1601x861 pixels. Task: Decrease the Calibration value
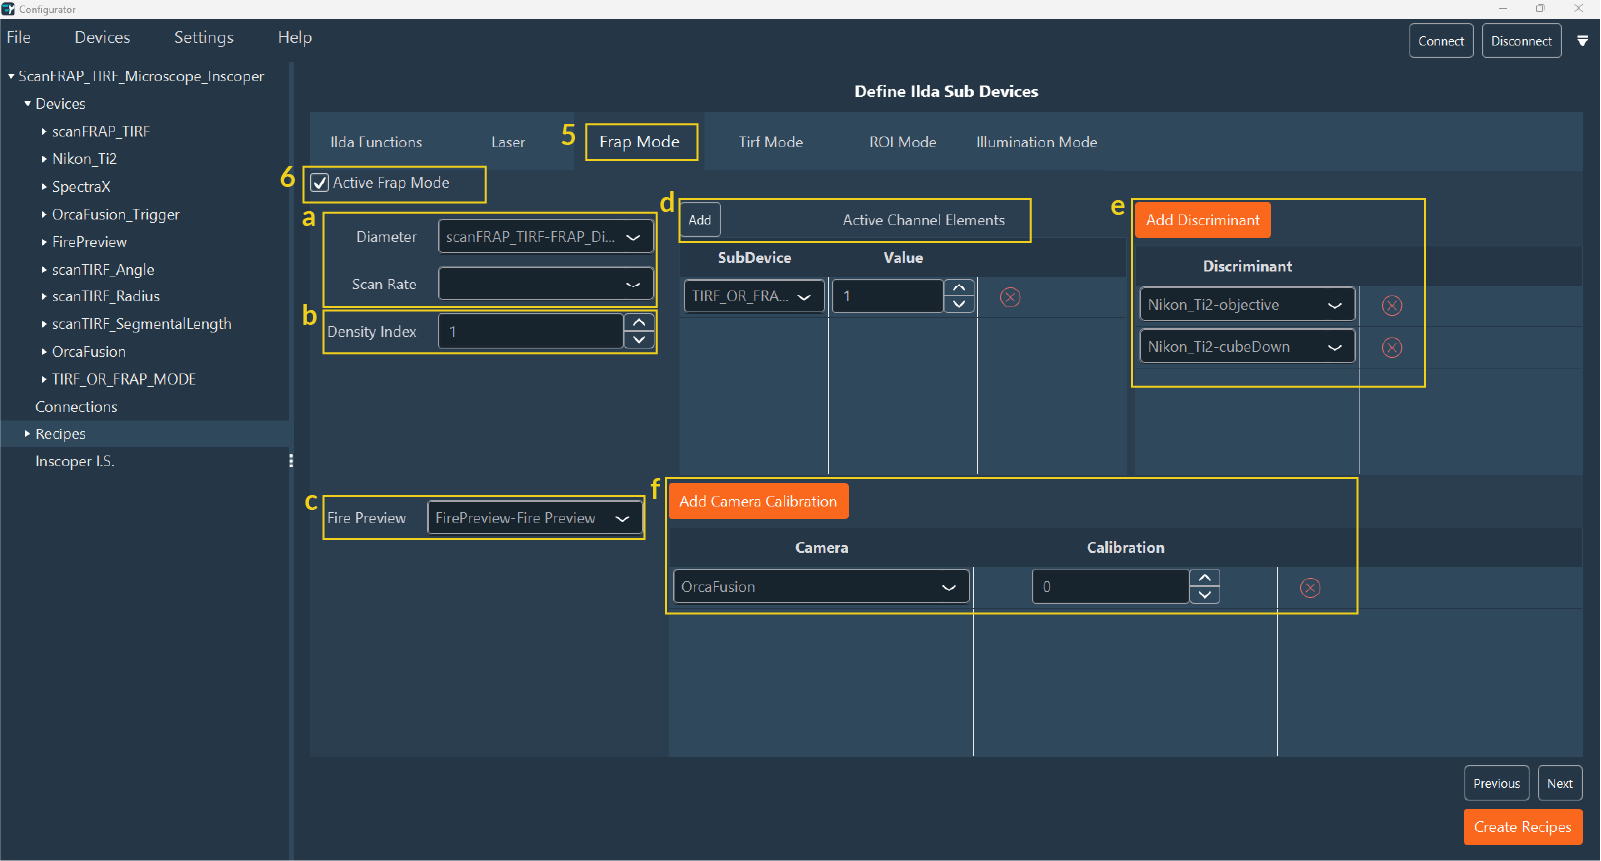click(1205, 595)
